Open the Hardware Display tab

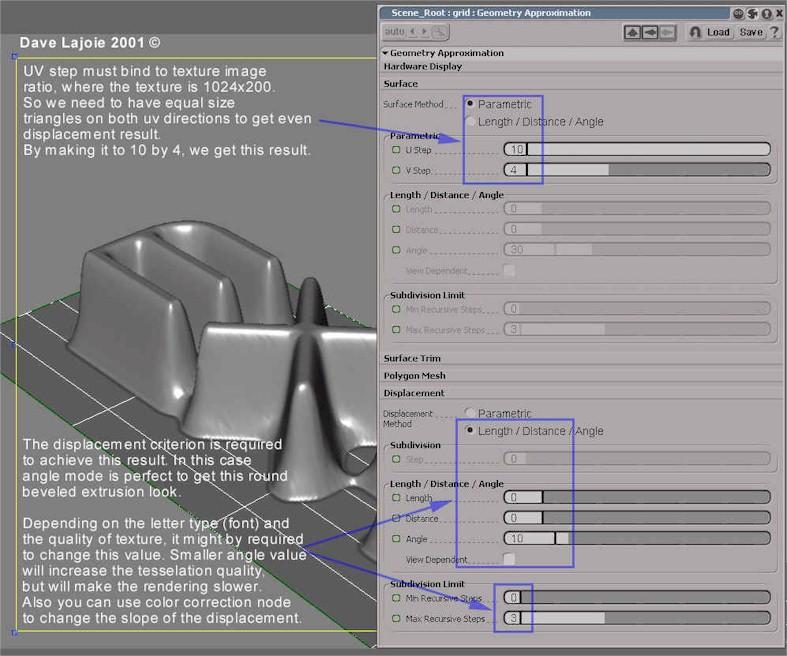pyautogui.click(x=422, y=66)
